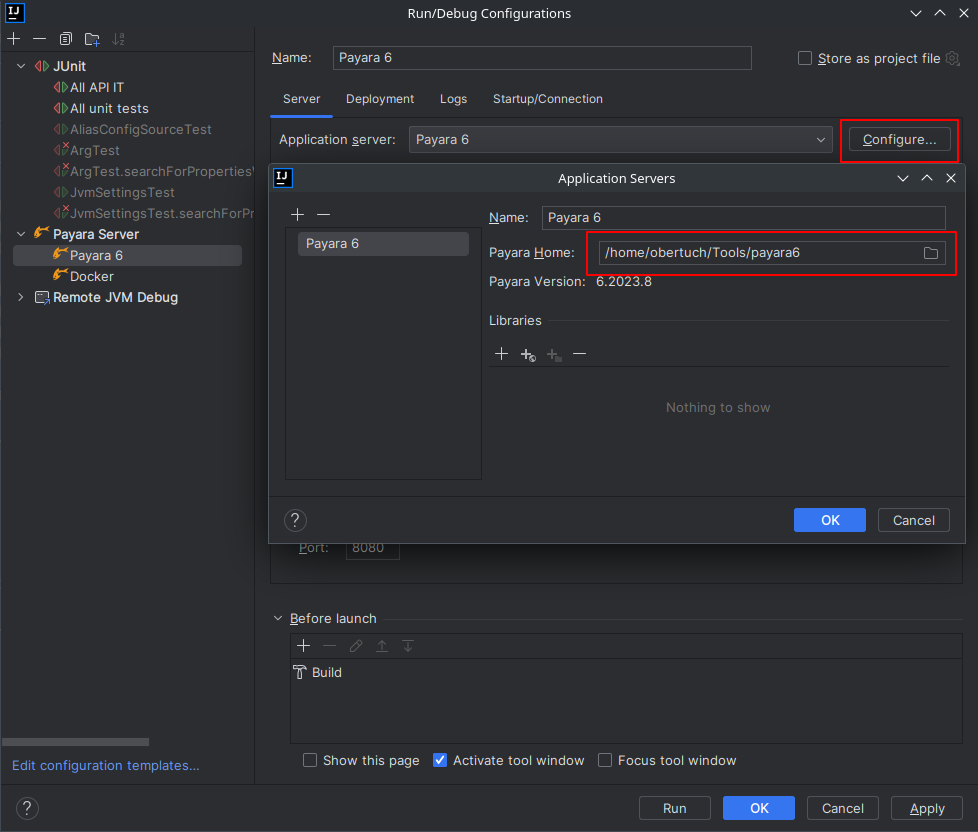Open help from the Application Servers dialog
This screenshot has height=832, width=978.
click(294, 520)
